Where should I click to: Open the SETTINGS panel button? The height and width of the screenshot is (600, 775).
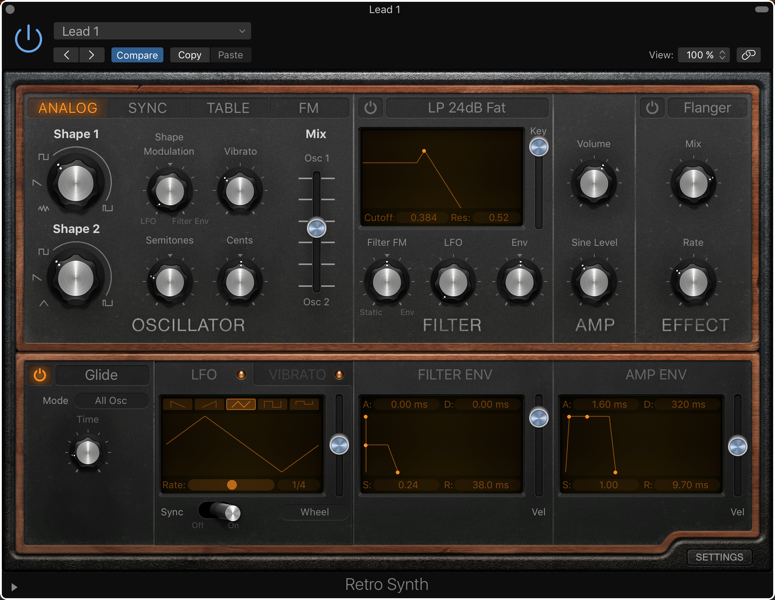coord(719,557)
